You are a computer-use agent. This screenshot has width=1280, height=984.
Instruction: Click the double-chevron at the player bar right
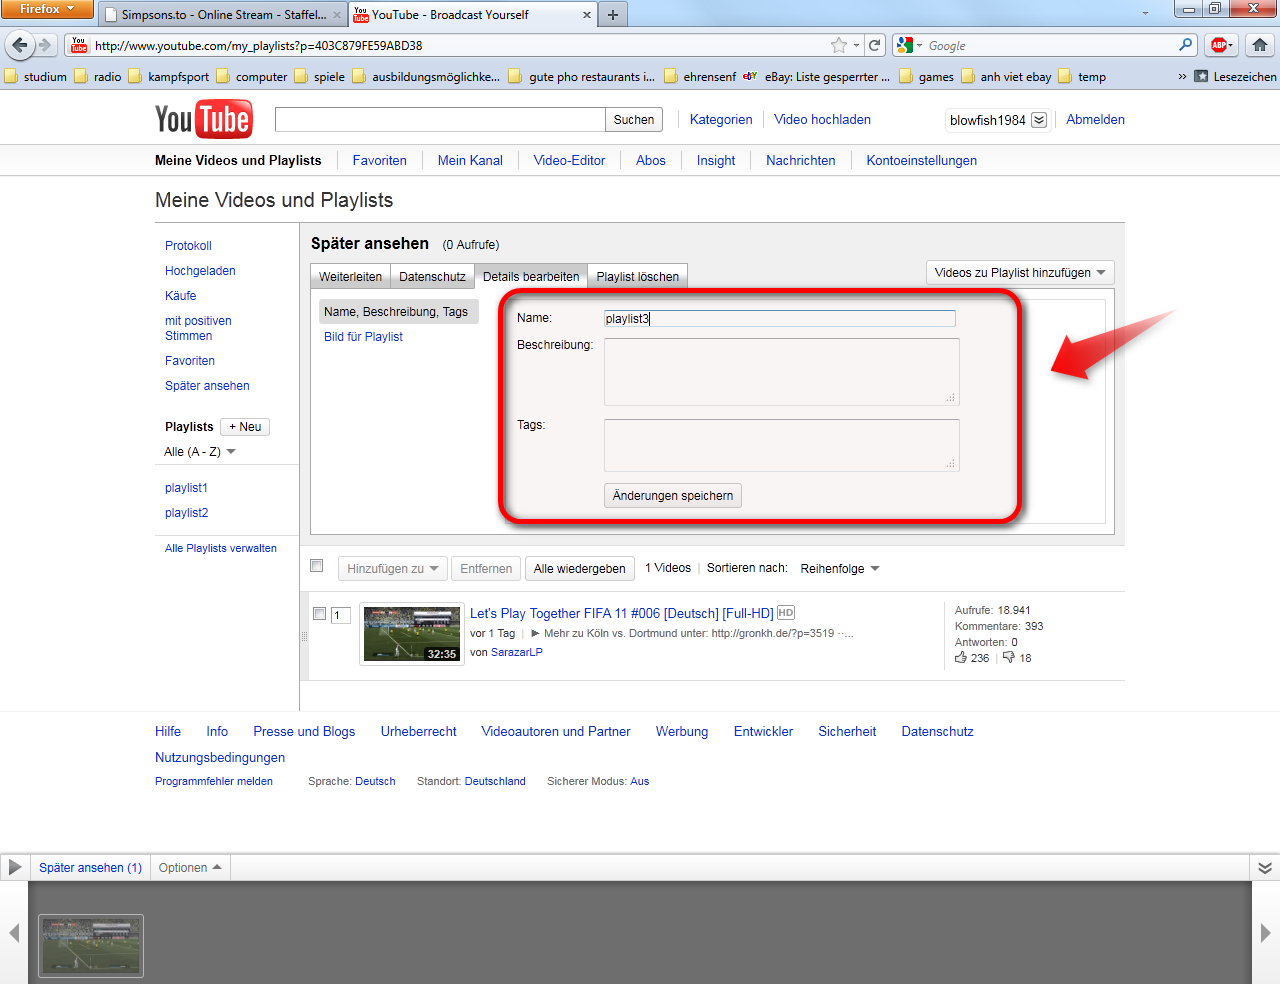(x=1264, y=867)
